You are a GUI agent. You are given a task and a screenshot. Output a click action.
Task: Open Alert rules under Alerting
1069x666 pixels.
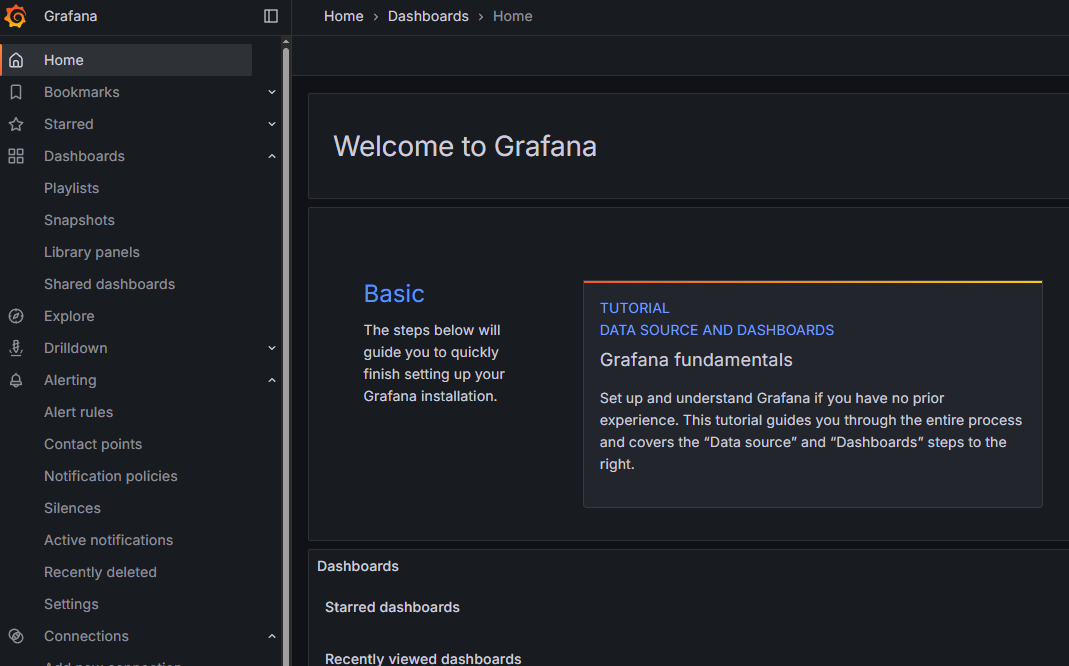79,412
